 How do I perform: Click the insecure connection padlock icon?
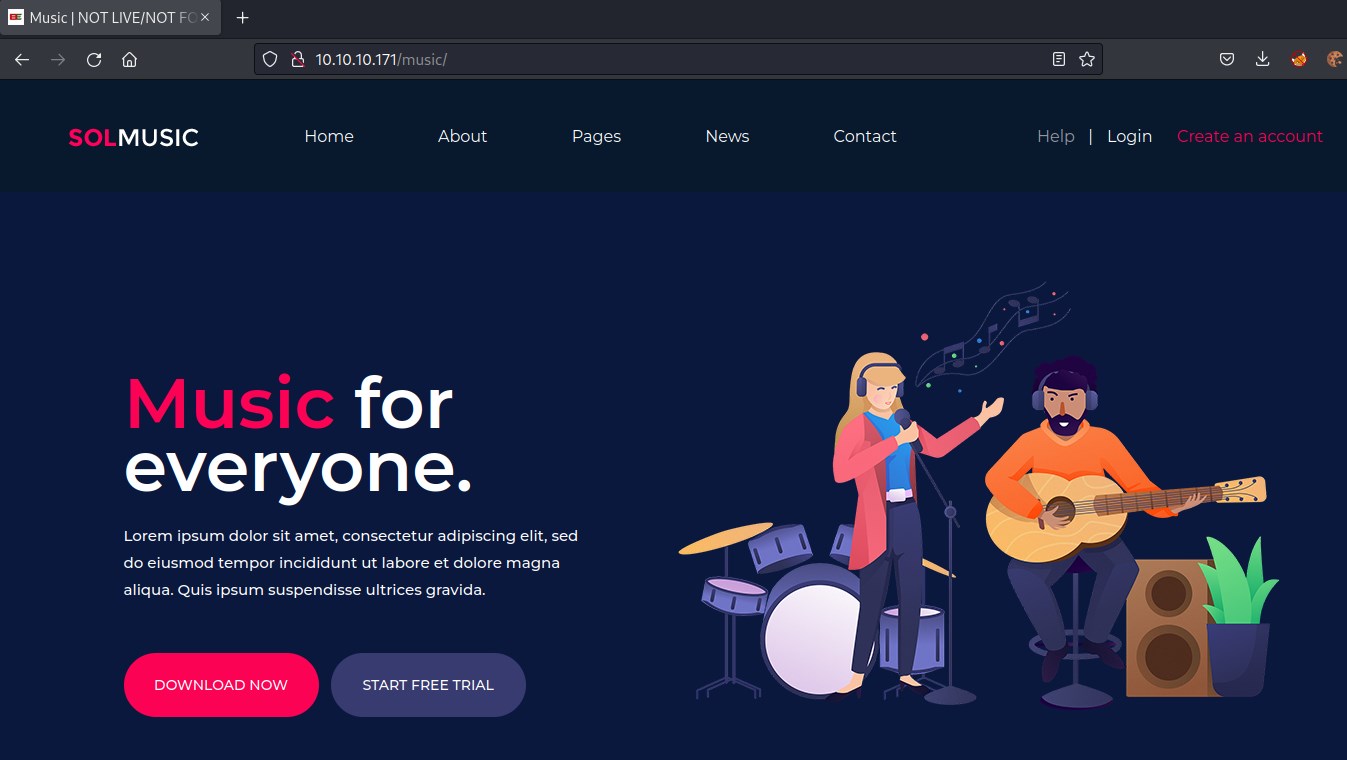(x=296, y=60)
